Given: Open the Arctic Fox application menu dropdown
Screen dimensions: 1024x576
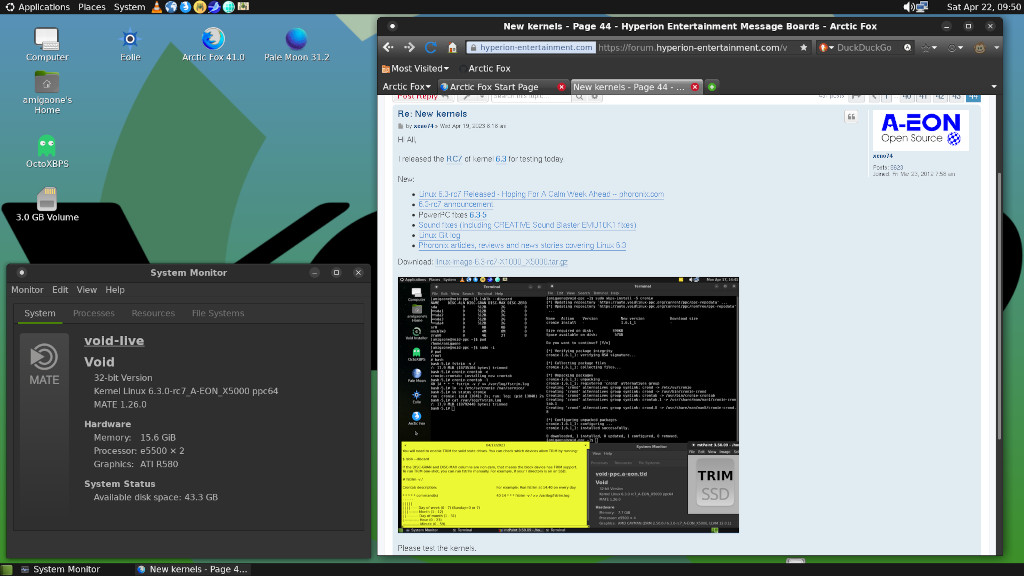Looking at the screenshot, I should coord(406,87).
